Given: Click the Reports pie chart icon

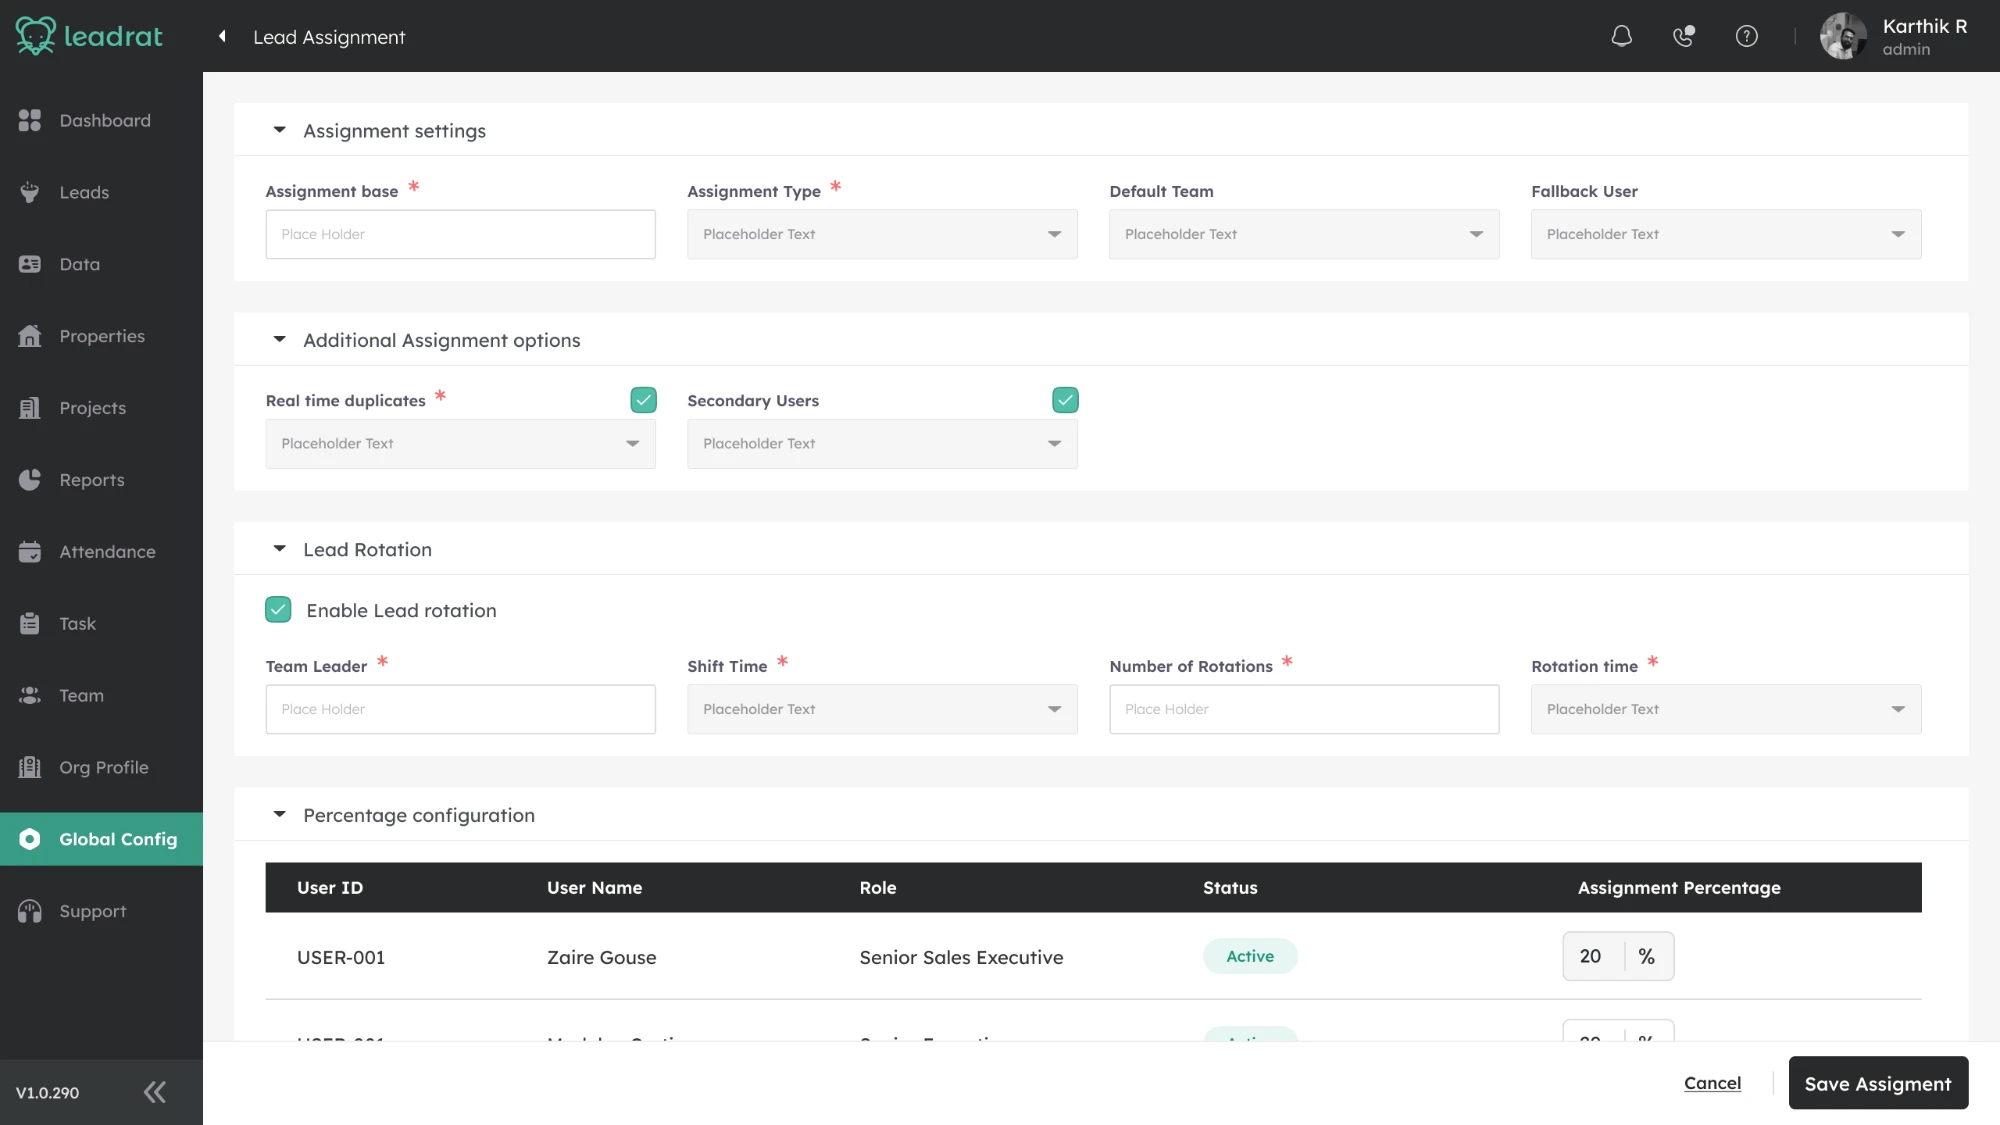Looking at the screenshot, I should 30,480.
